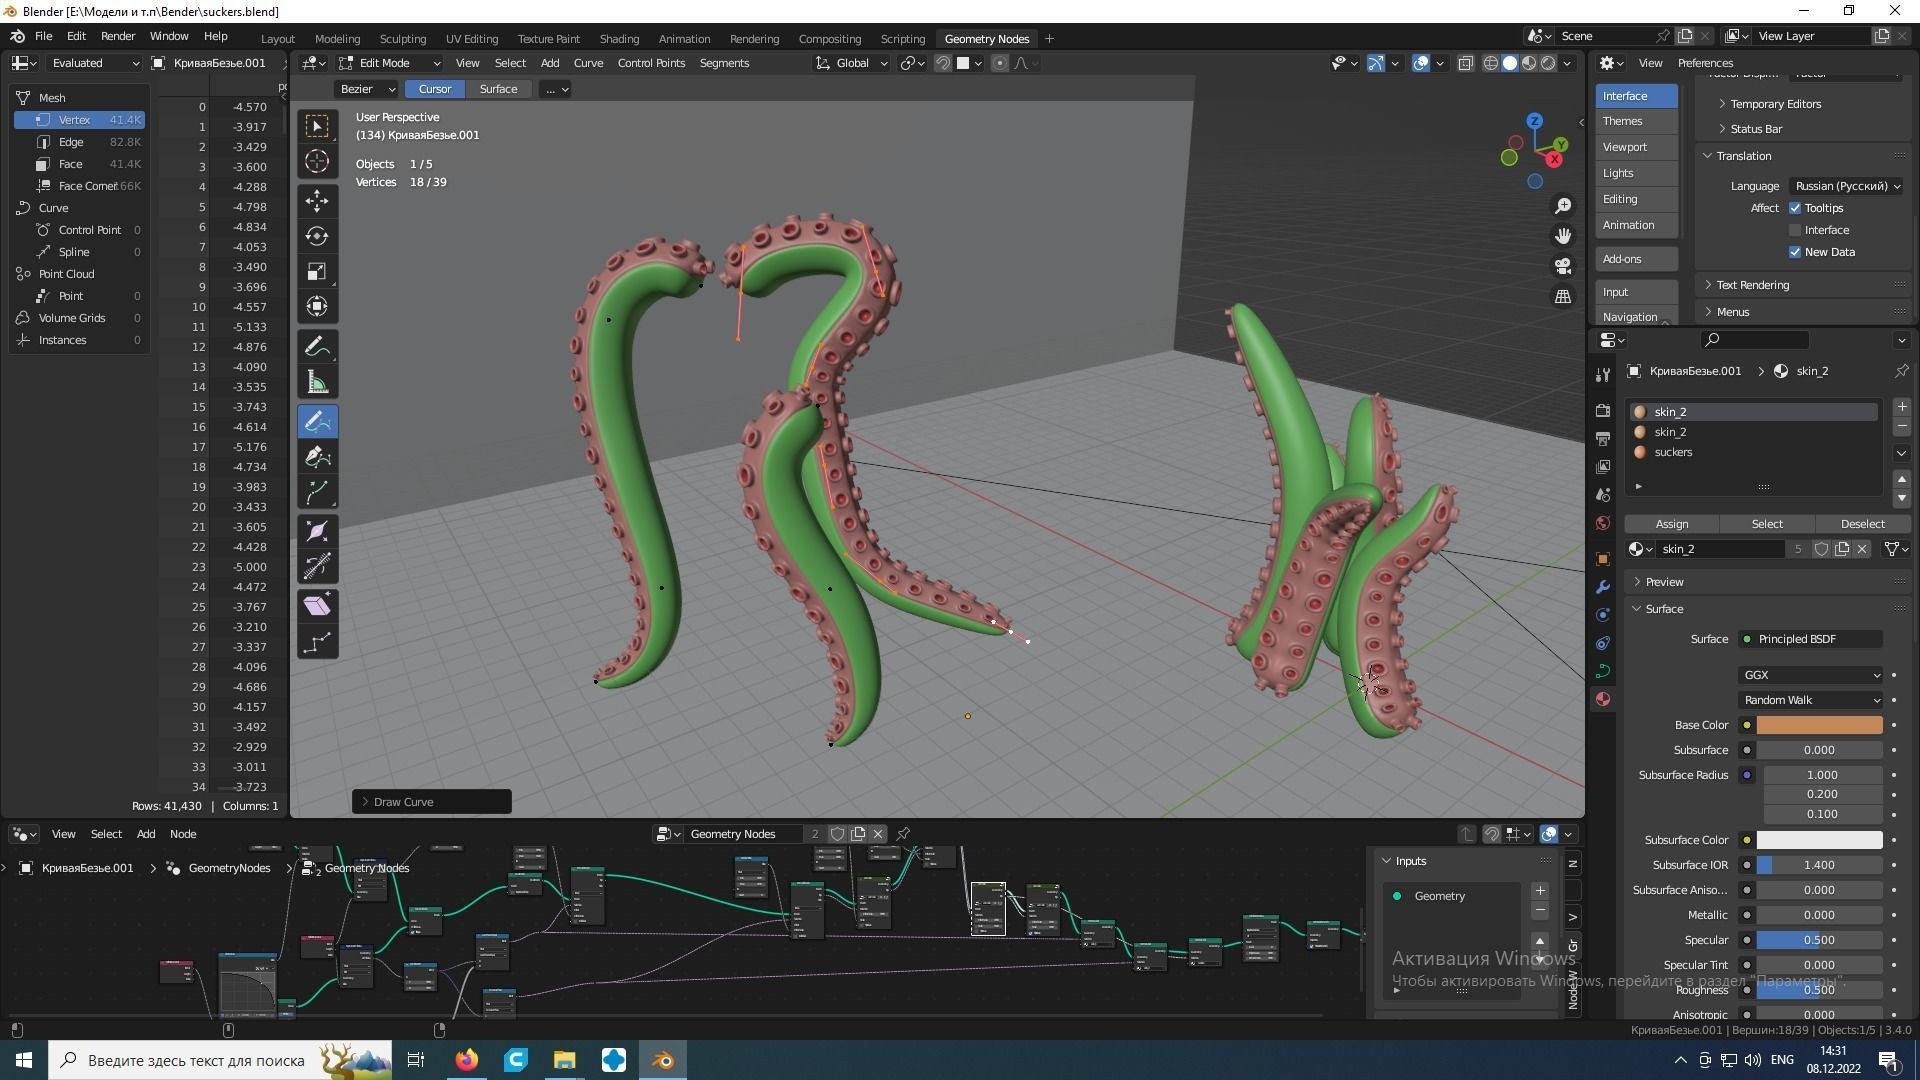Expand the Preview panel
The width and height of the screenshot is (1920, 1080).
coord(1664,582)
